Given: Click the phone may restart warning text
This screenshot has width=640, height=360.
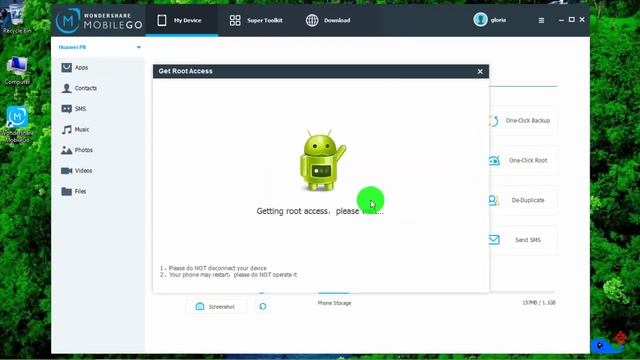Looking at the screenshot, I should tap(229, 275).
